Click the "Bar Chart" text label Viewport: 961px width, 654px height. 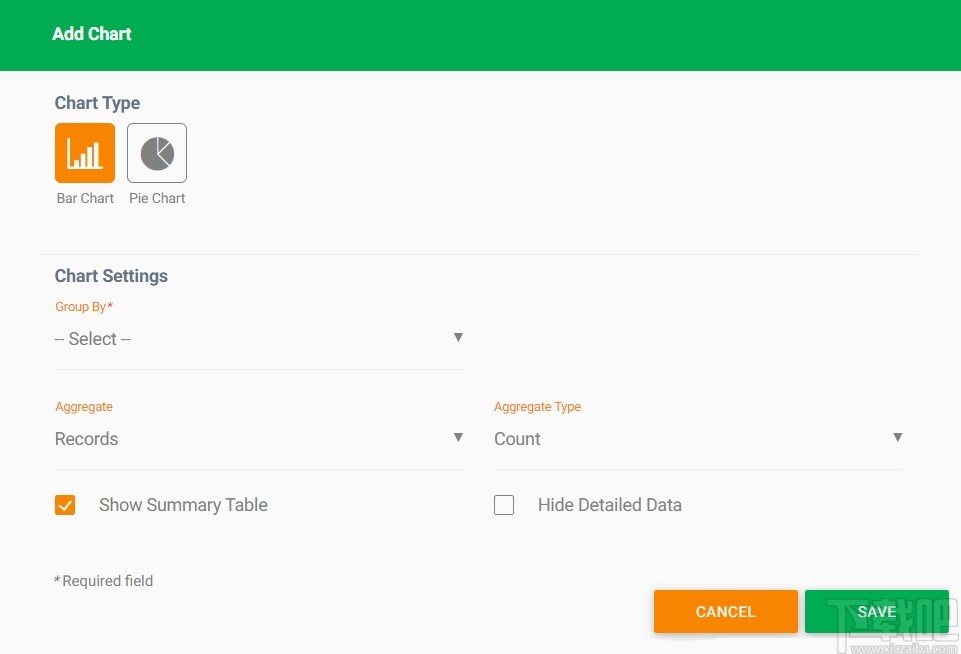(85, 198)
